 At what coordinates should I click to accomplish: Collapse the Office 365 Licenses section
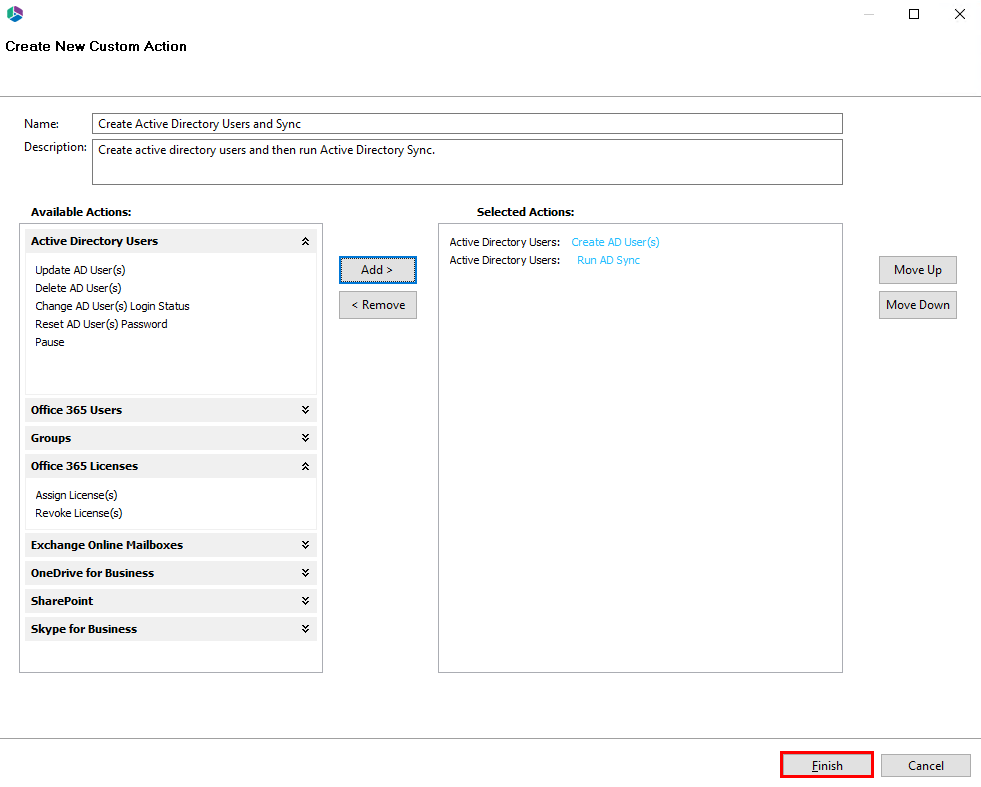coord(307,466)
